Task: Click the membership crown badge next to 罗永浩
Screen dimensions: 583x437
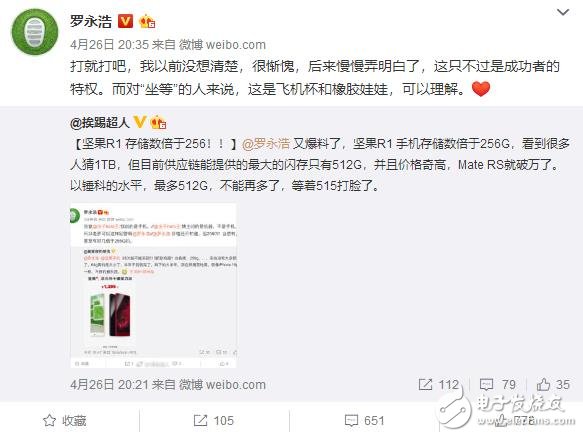Action: 147,22
